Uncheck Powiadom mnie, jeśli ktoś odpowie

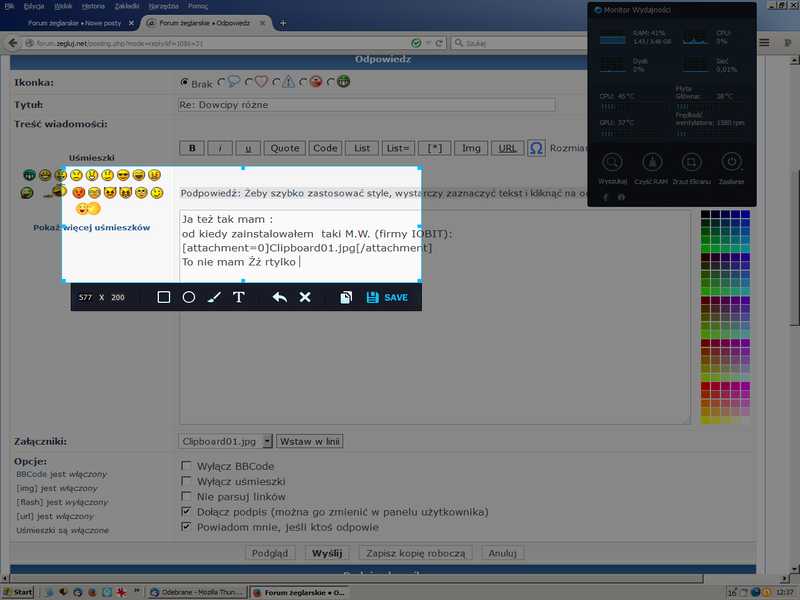[186, 526]
